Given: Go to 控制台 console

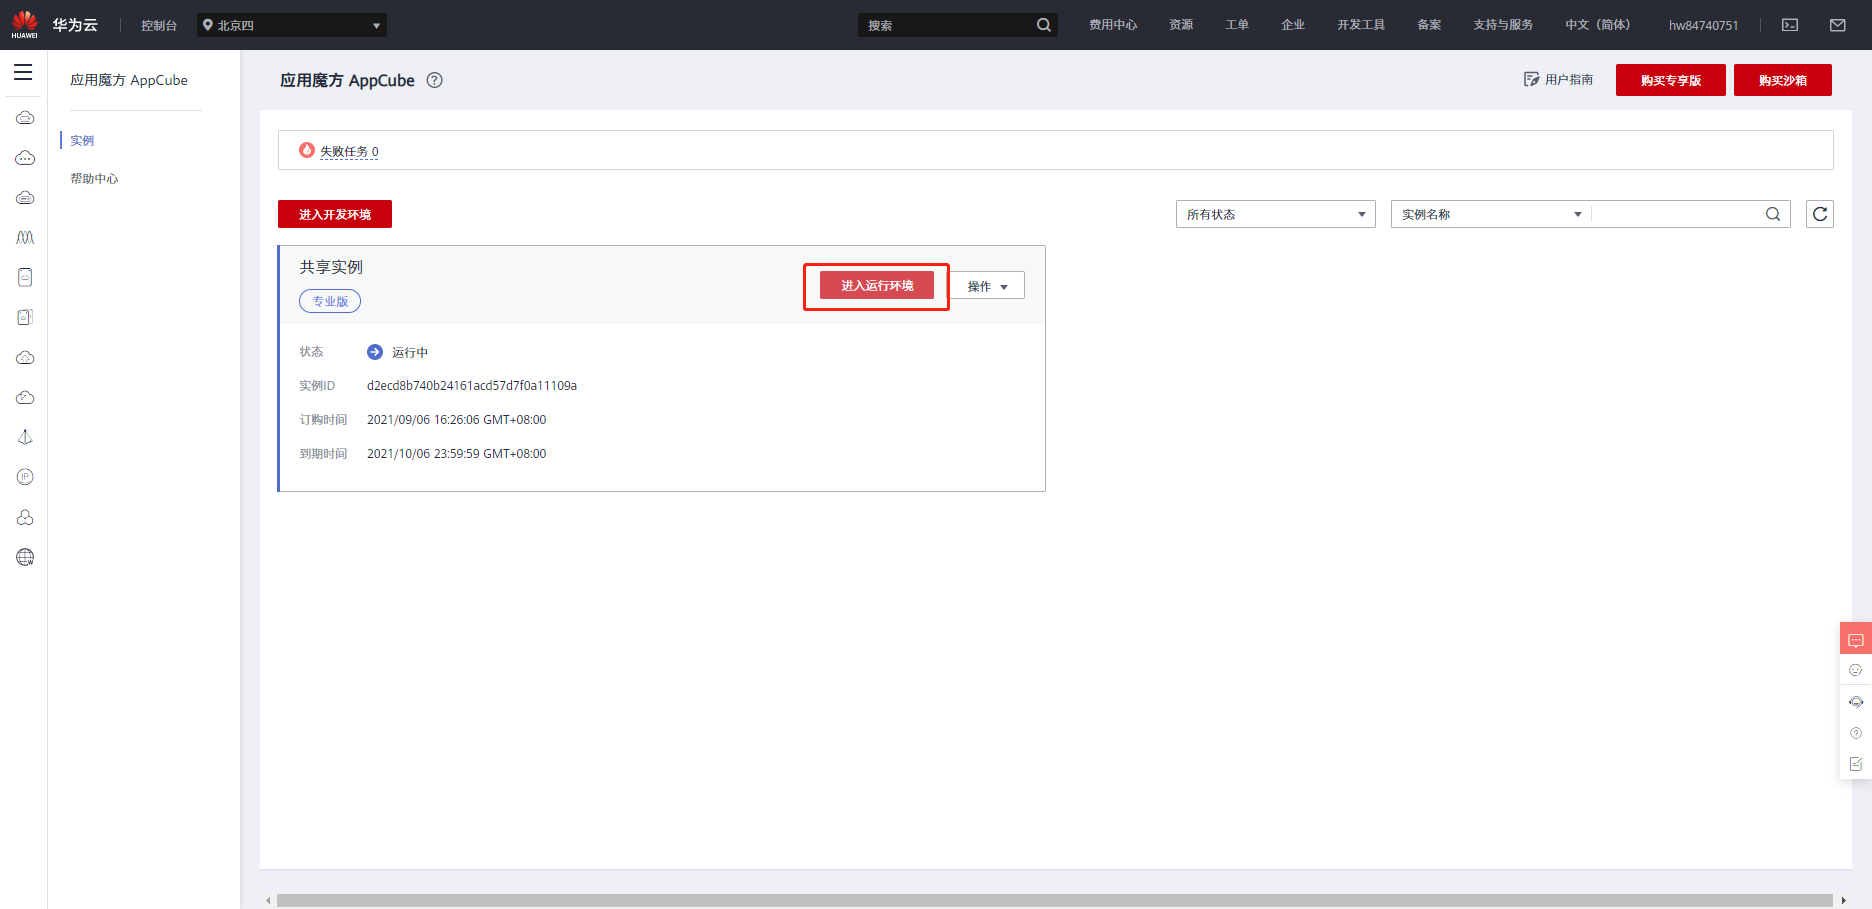Looking at the screenshot, I should tap(159, 25).
